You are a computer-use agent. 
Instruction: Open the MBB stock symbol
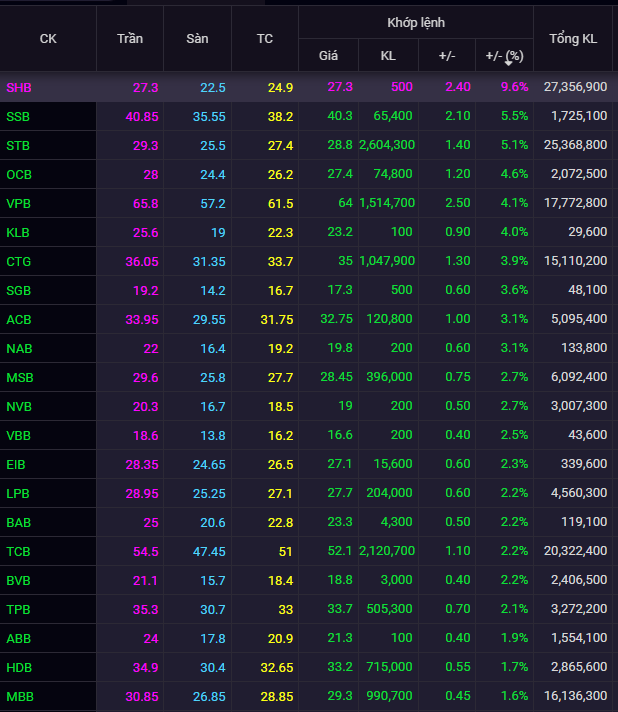(x=19, y=696)
